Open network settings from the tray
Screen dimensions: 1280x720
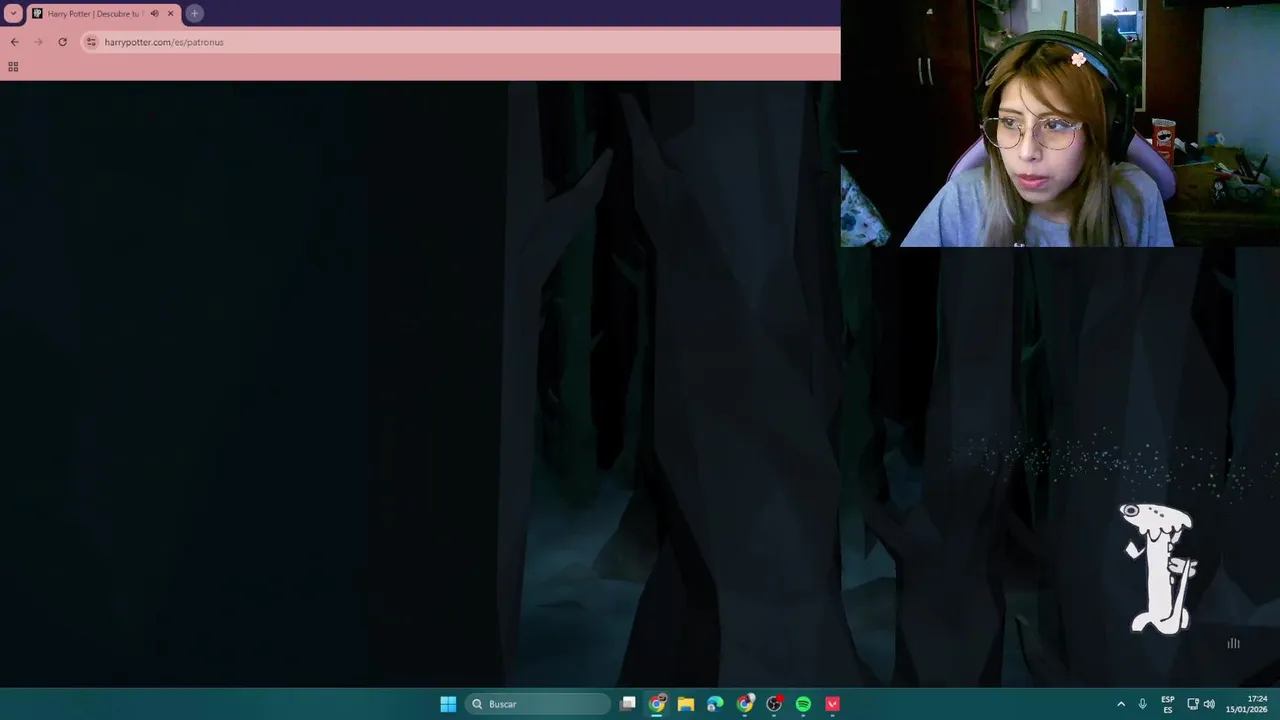pyautogui.click(x=1194, y=704)
